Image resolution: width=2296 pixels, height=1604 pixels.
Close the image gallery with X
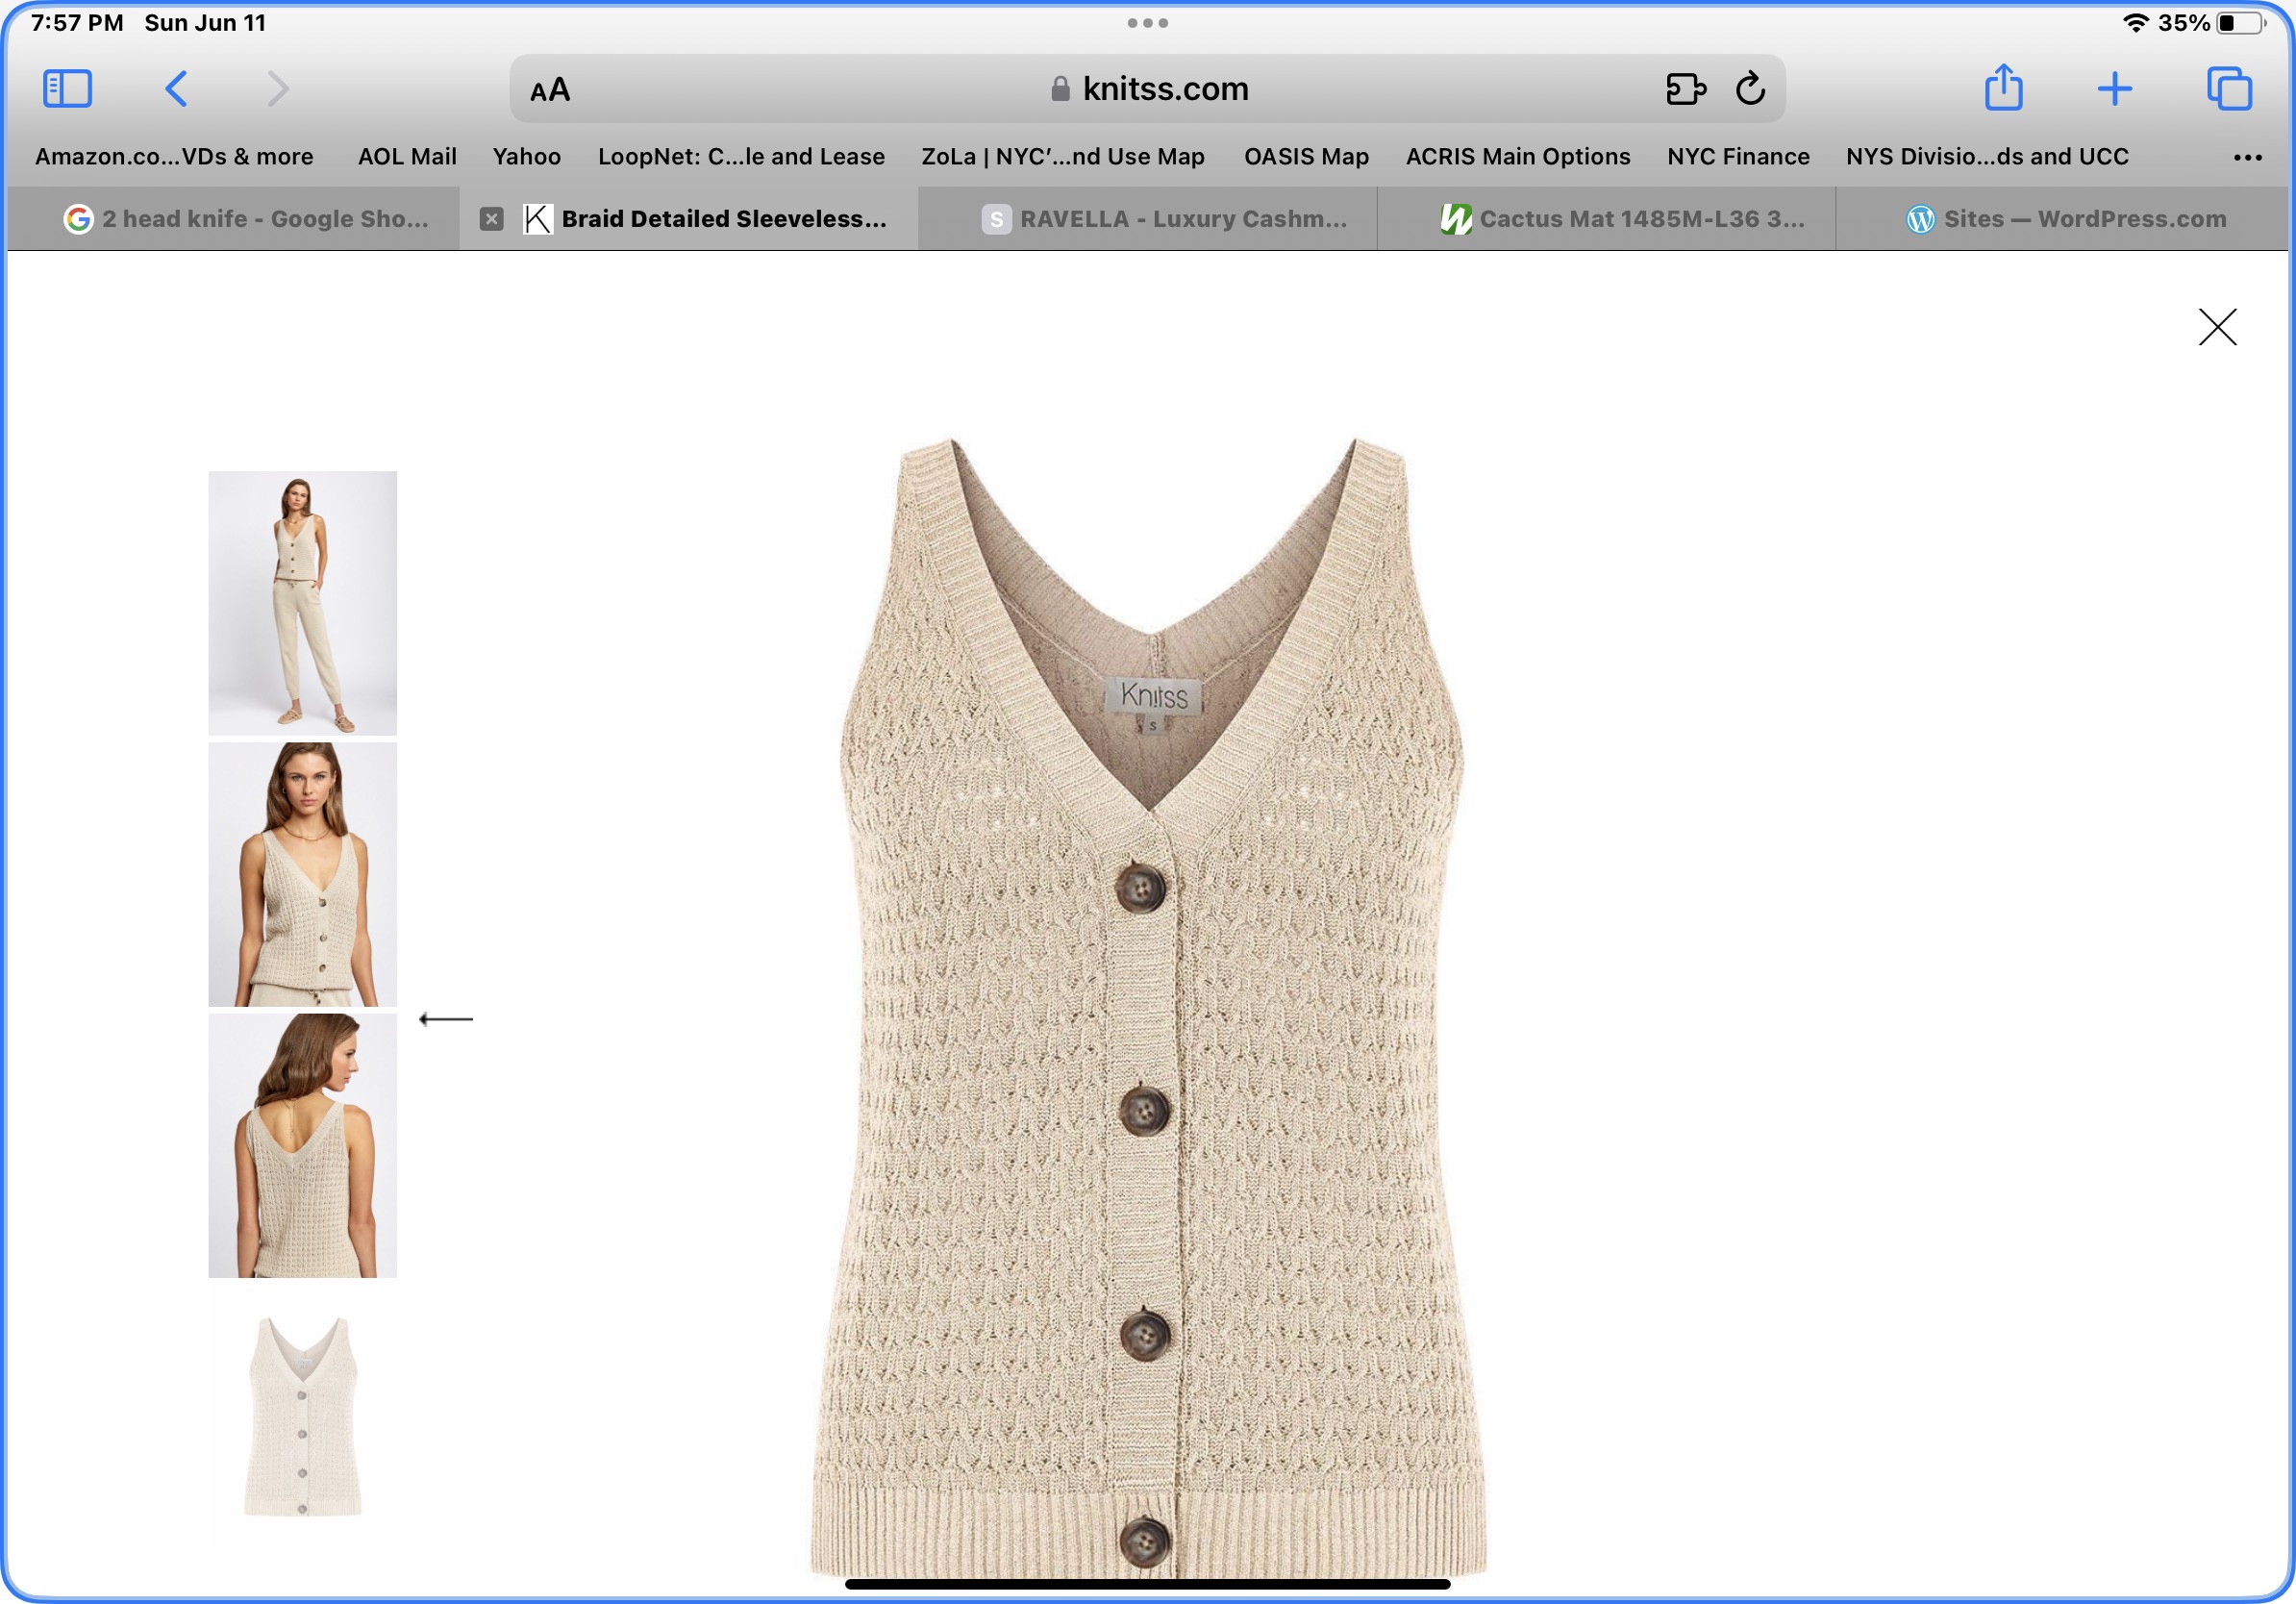(2217, 327)
